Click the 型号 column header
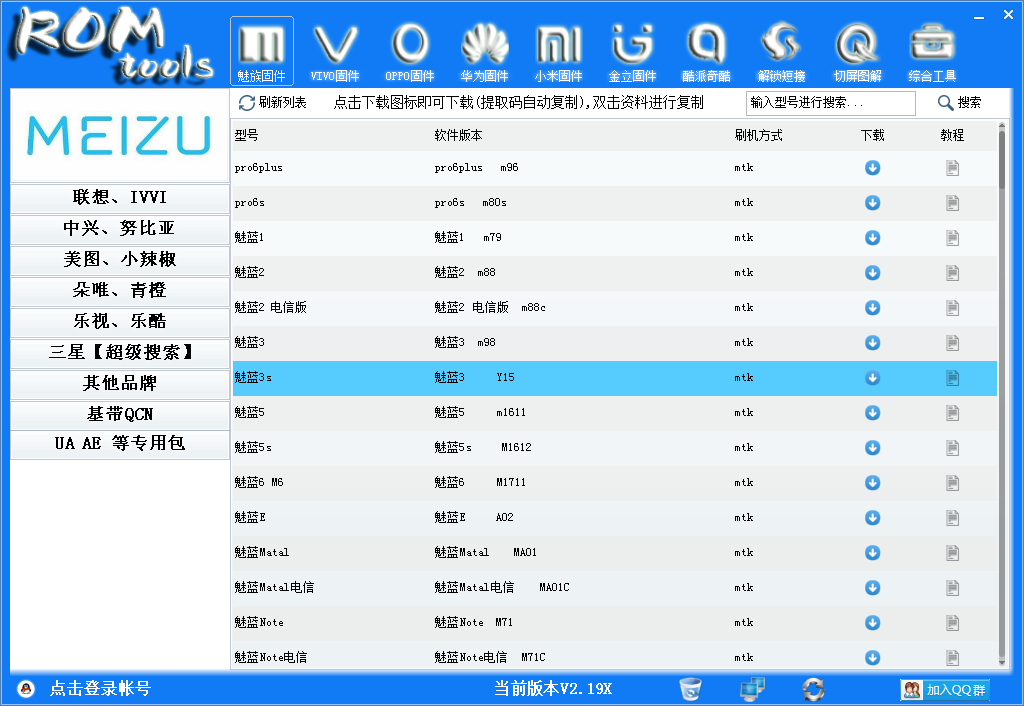The height and width of the screenshot is (706, 1024). [246, 135]
